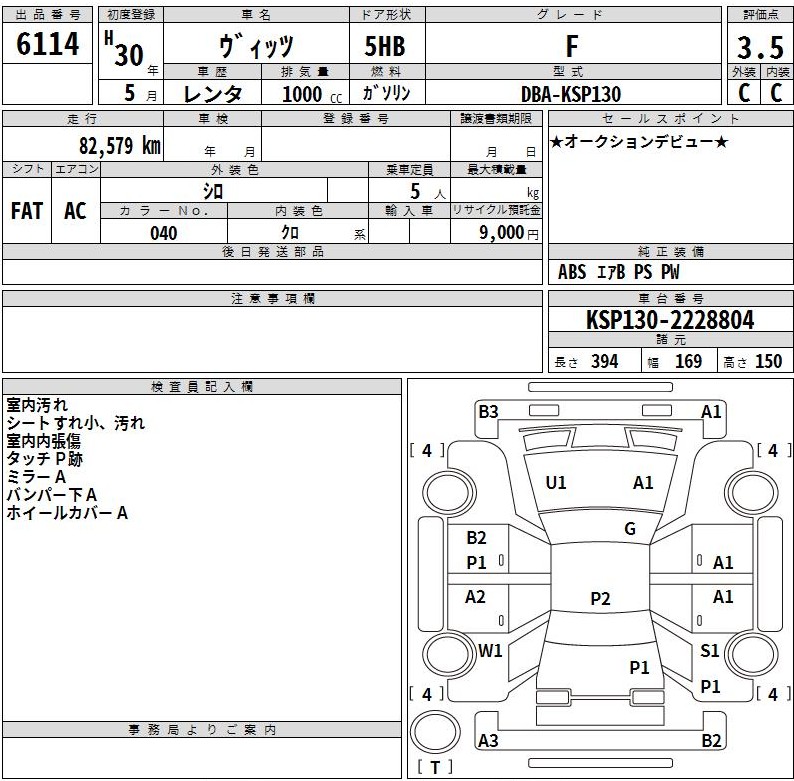Click the car name ヴィッツ
Viewport: 794px width, 781px height.
[x=256, y=46]
